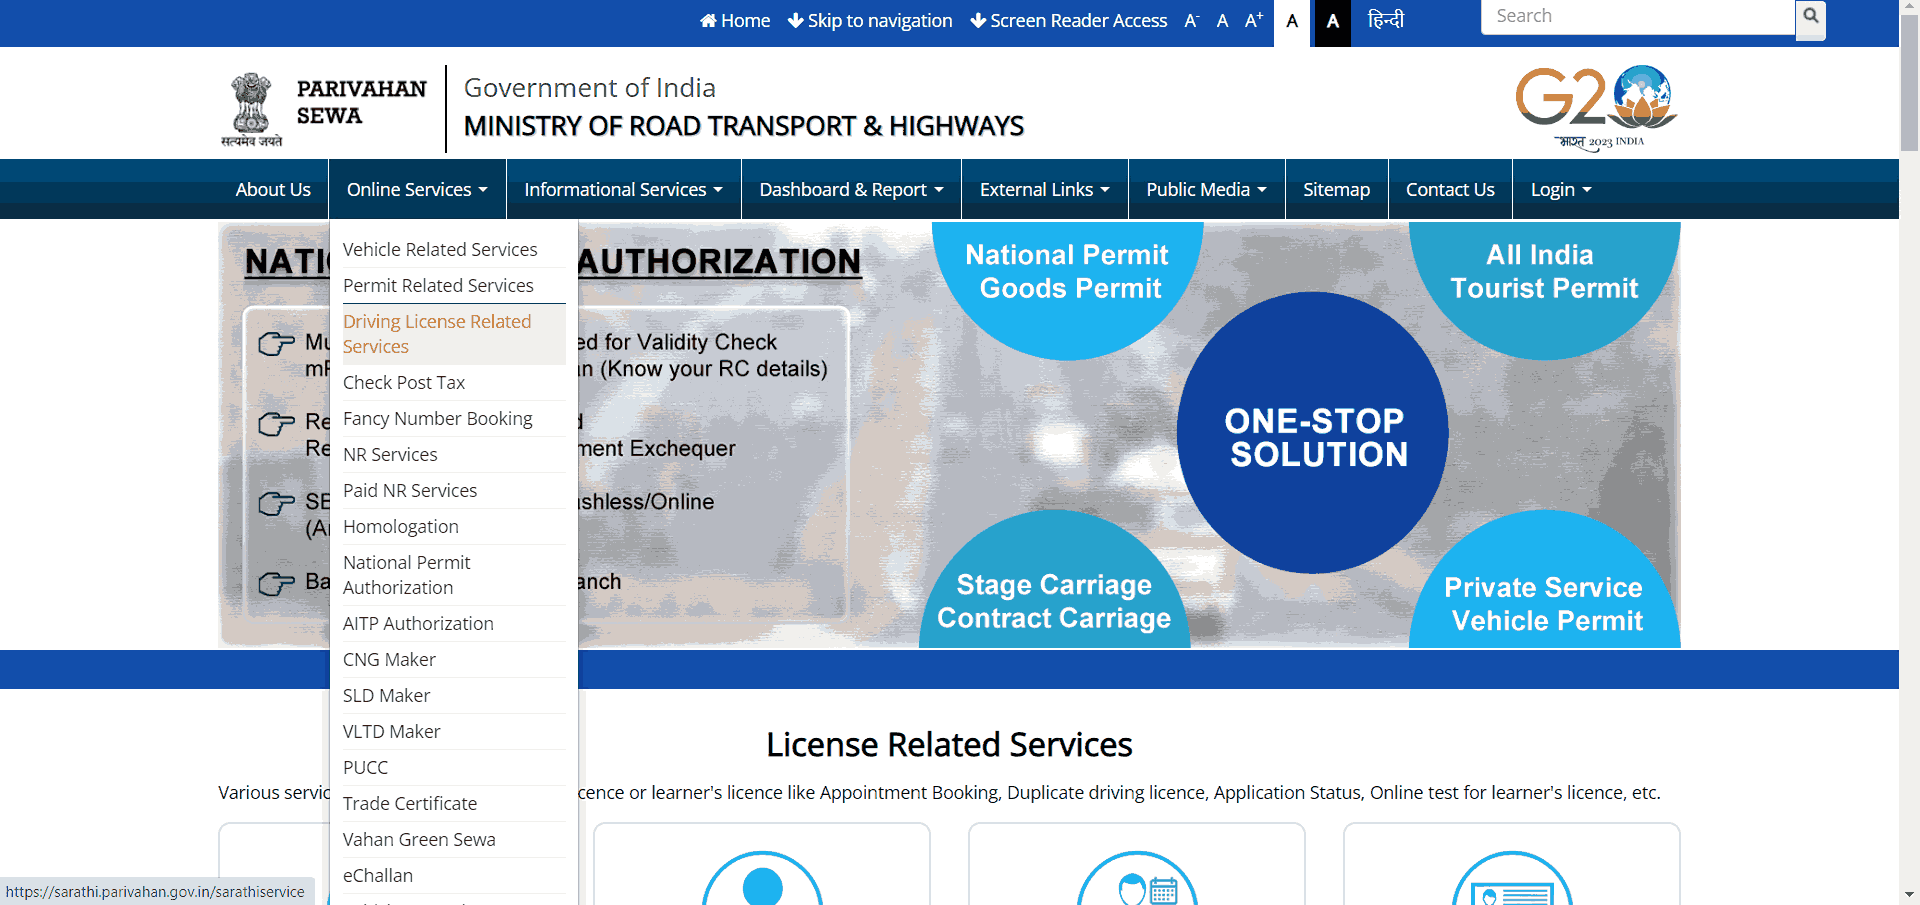
Task: Reset font size with normal A button
Action: pyautogui.click(x=1222, y=21)
